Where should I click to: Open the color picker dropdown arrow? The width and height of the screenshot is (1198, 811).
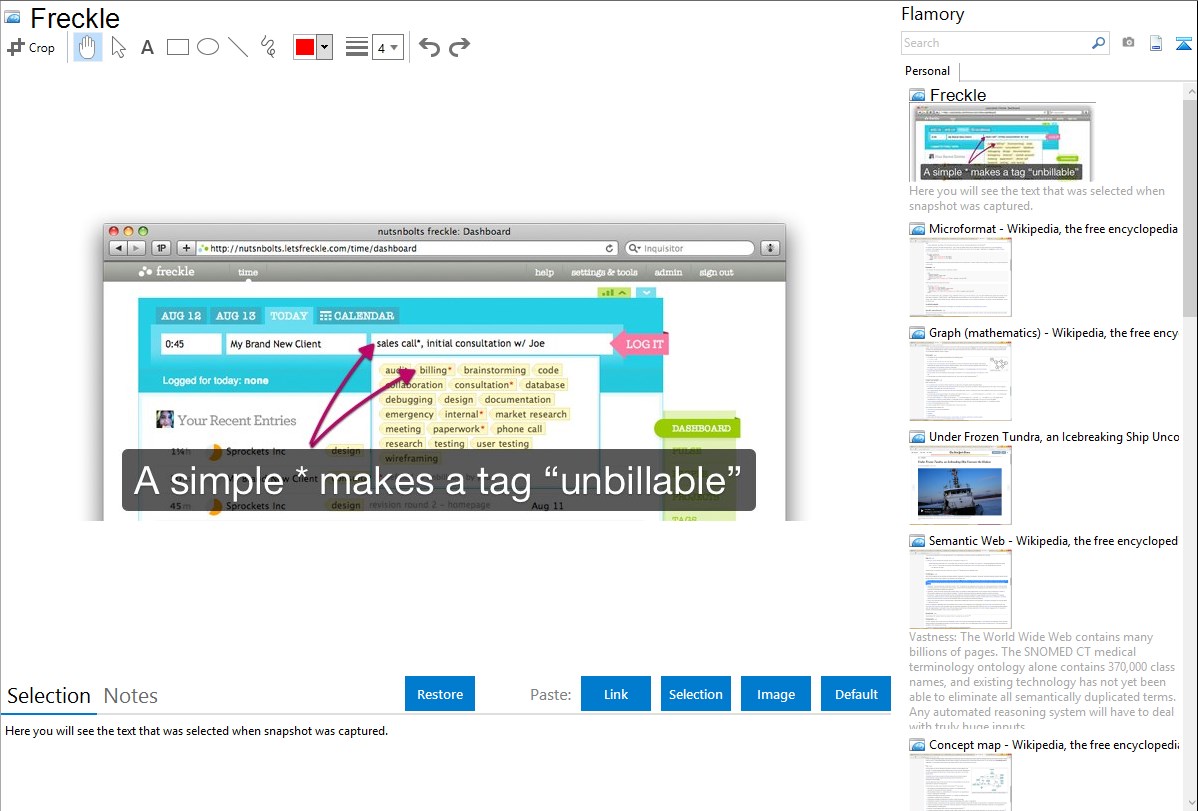tap(325, 47)
